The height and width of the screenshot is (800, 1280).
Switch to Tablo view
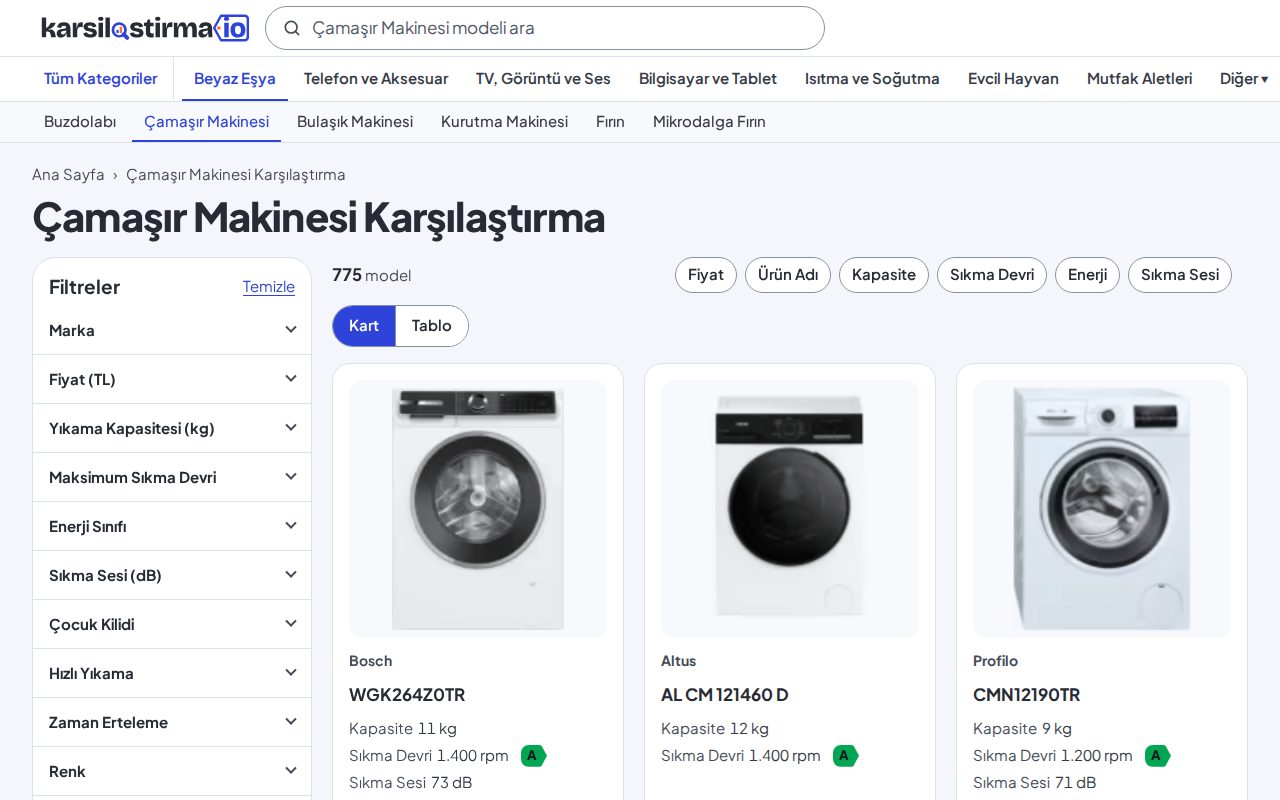(x=432, y=326)
